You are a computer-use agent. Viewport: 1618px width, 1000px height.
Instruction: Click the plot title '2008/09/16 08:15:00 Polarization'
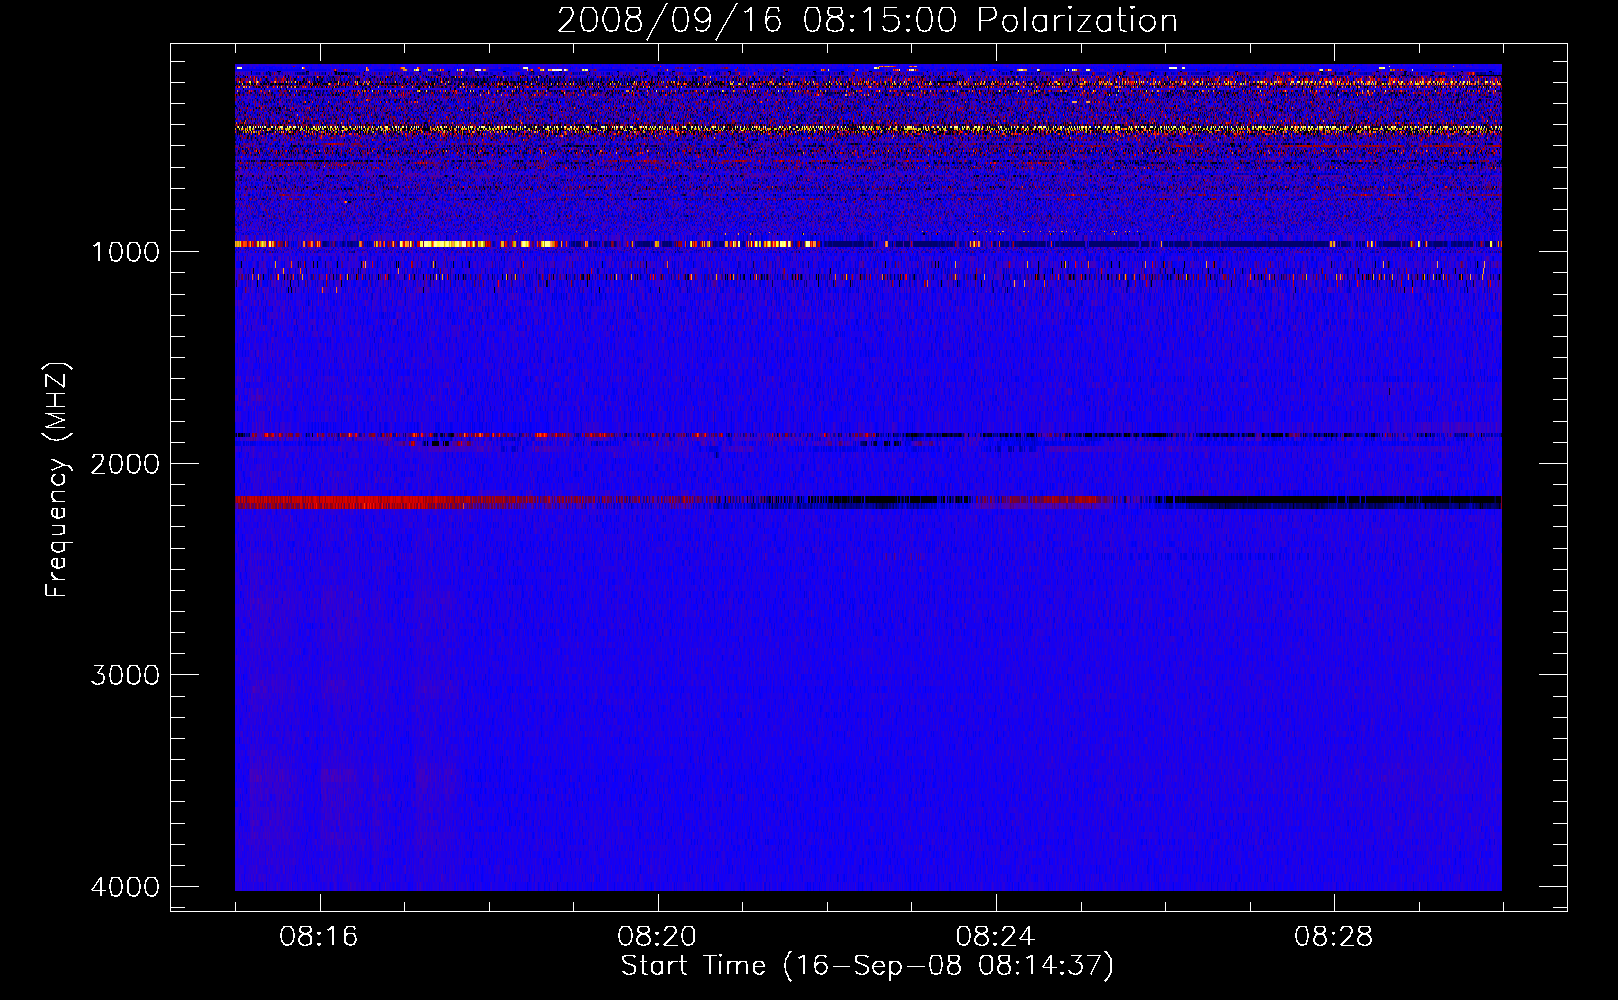point(867,20)
